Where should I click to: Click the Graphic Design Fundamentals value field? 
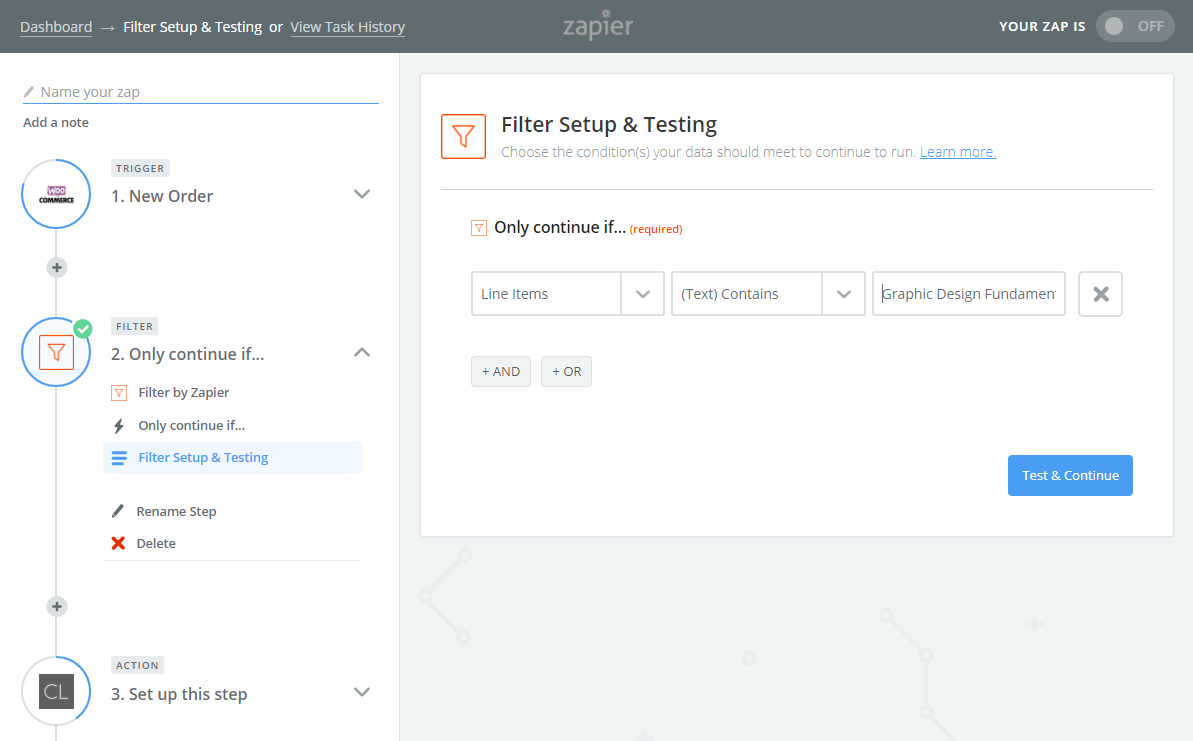(x=969, y=294)
